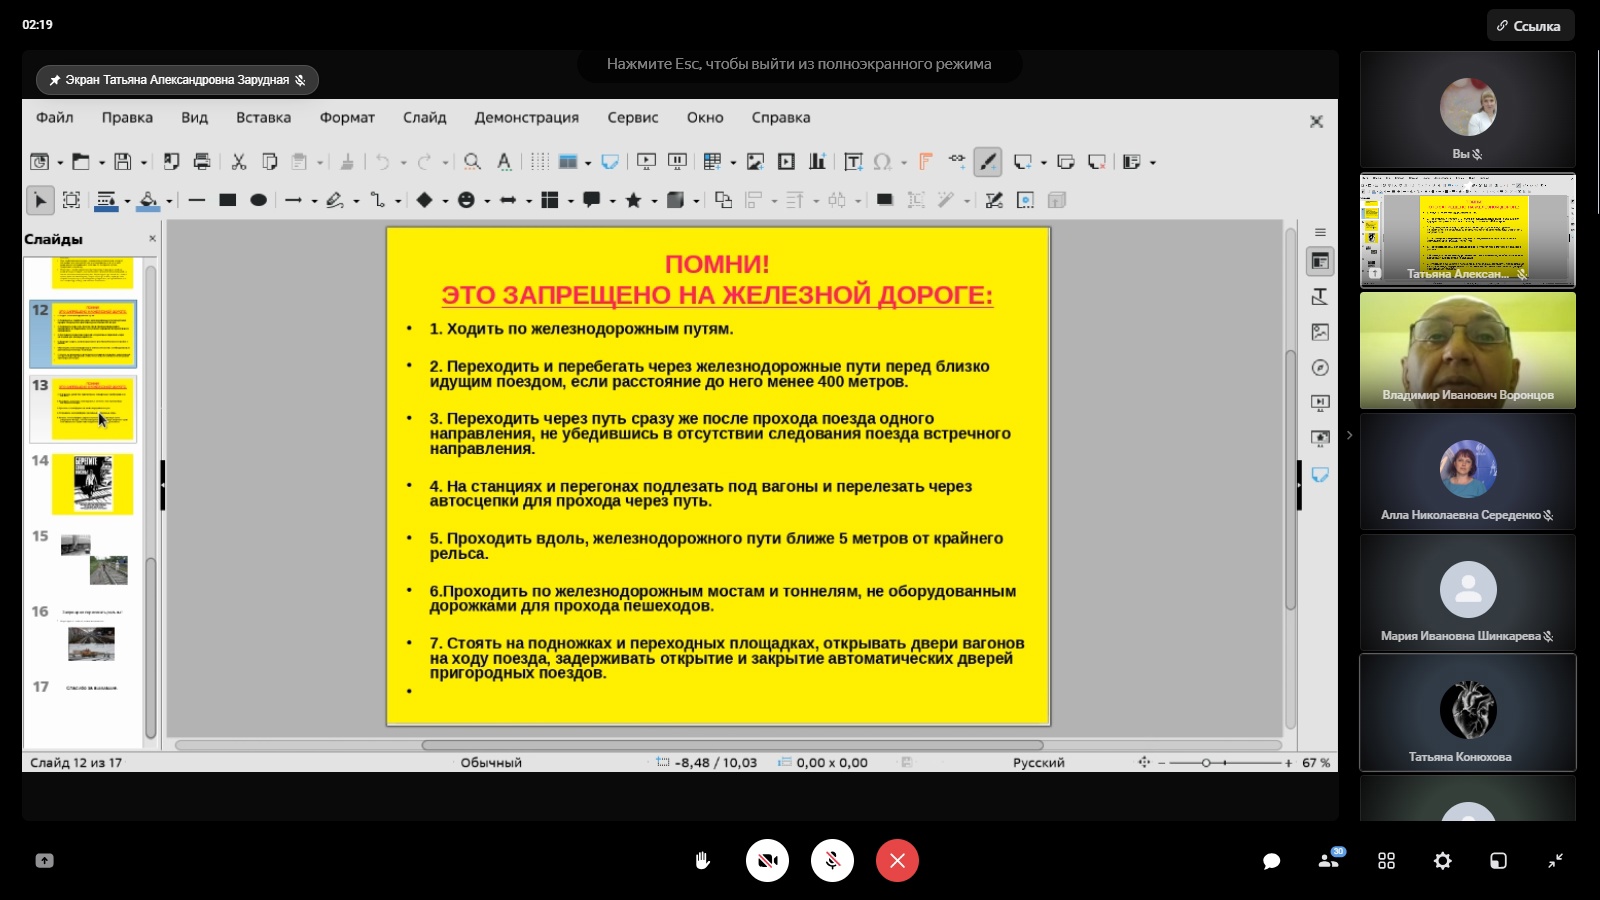Open the Сервис menu
This screenshot has width=1600, height=900.
click(632, 117)
